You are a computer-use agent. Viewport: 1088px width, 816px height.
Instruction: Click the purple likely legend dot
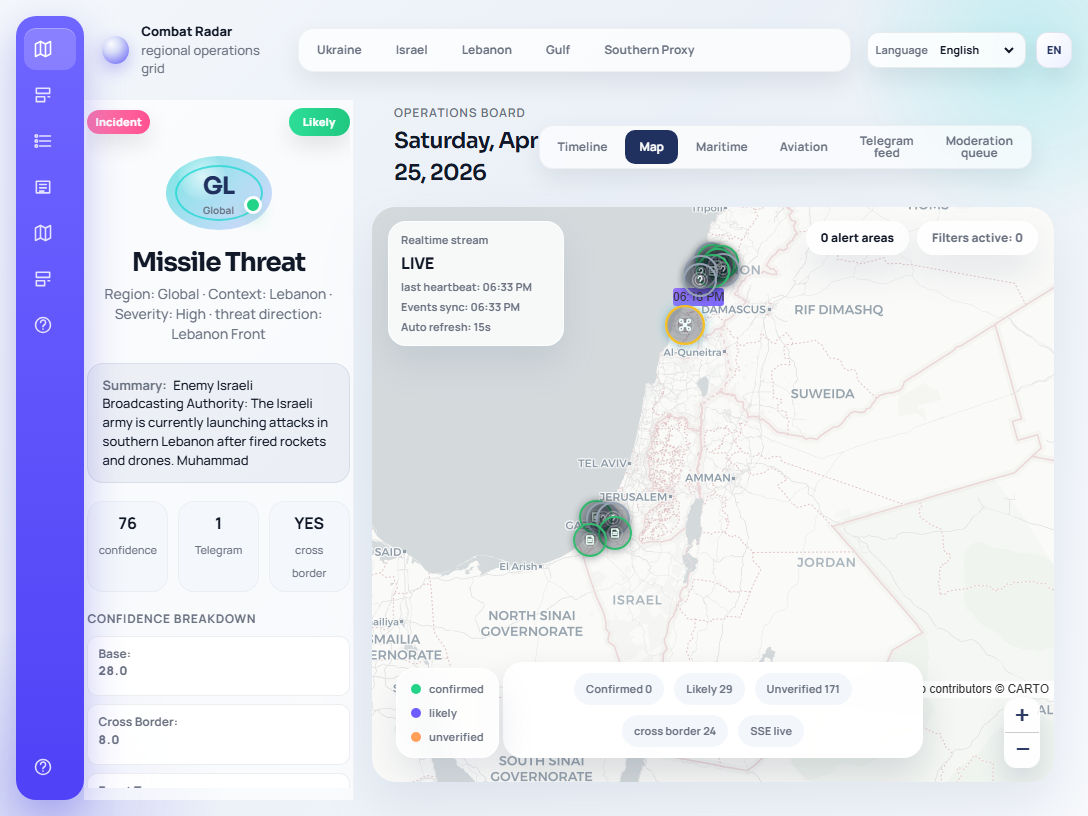tap(416, 713)
